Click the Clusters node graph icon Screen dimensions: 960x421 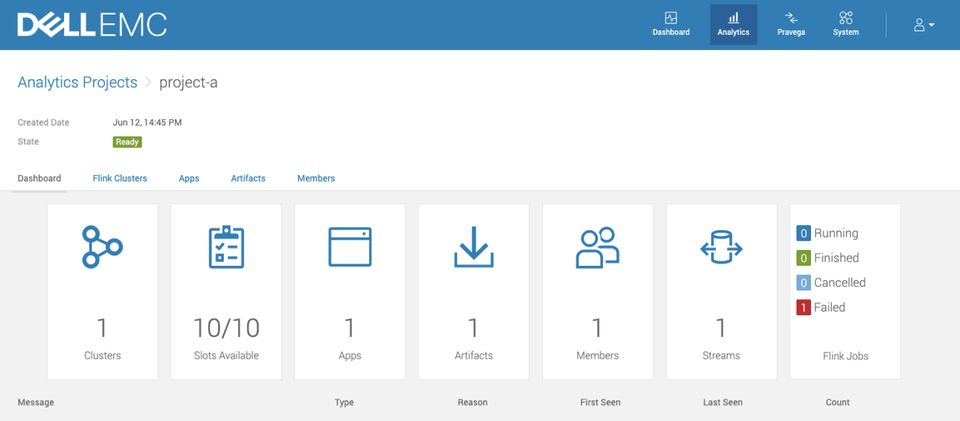[102, 247]
